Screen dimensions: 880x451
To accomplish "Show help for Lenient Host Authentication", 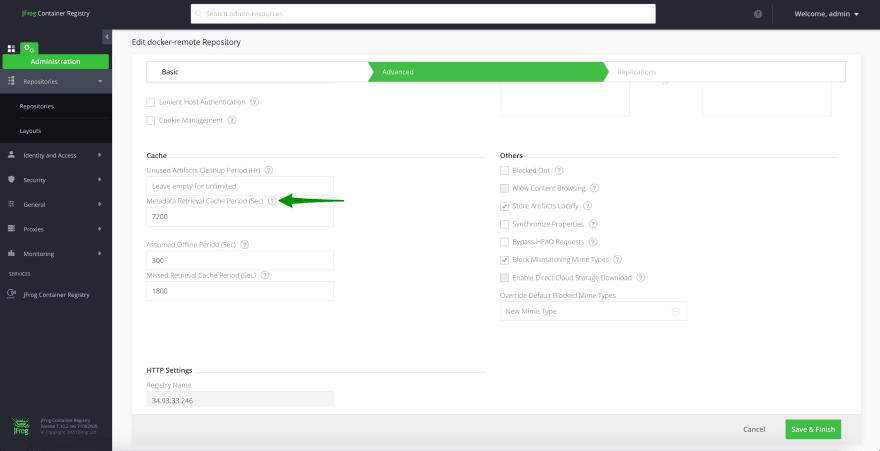I will point(254,102).
